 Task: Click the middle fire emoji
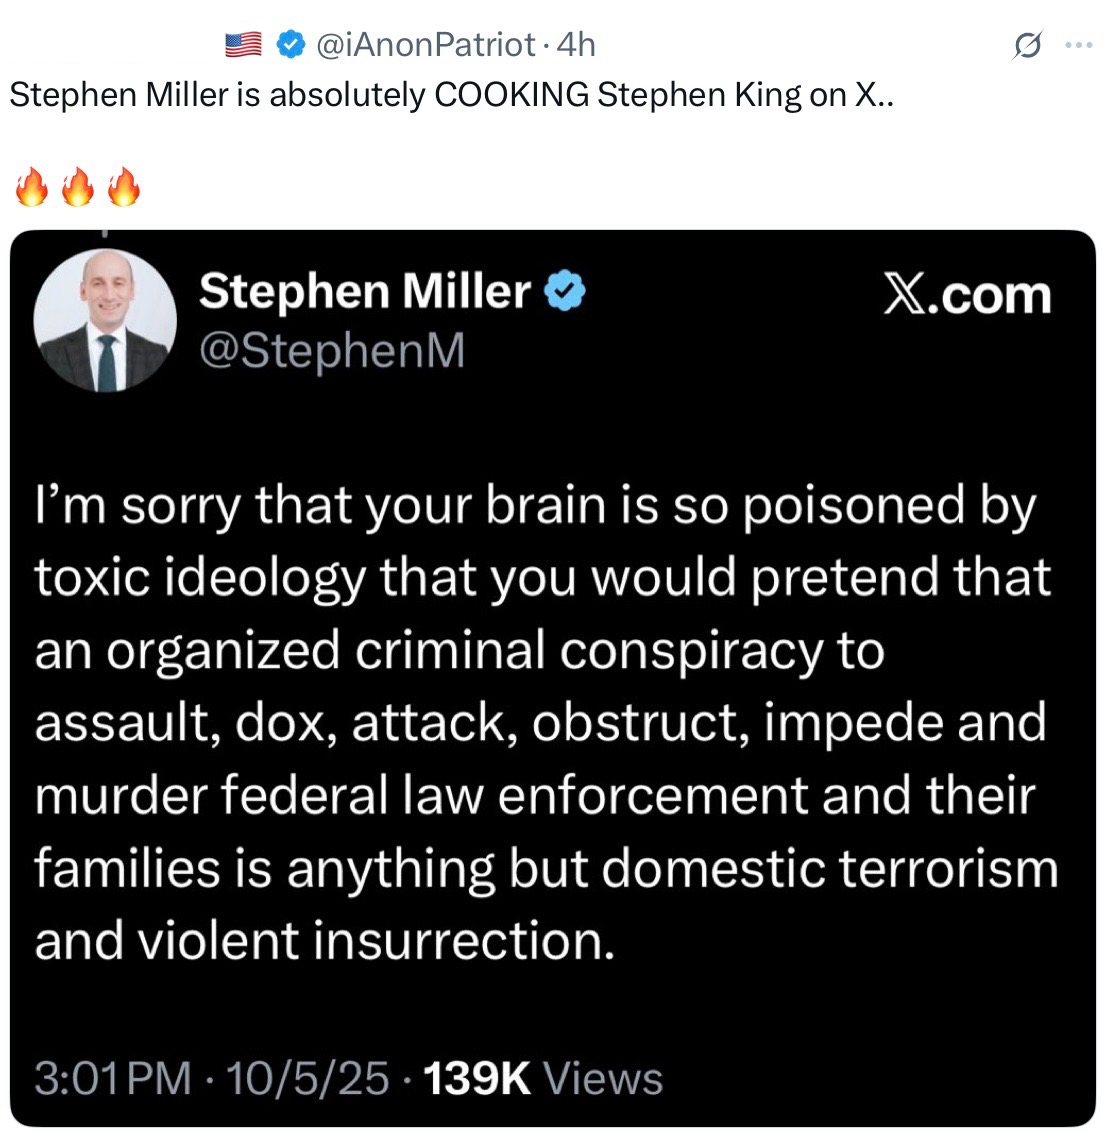click(77, 187)
